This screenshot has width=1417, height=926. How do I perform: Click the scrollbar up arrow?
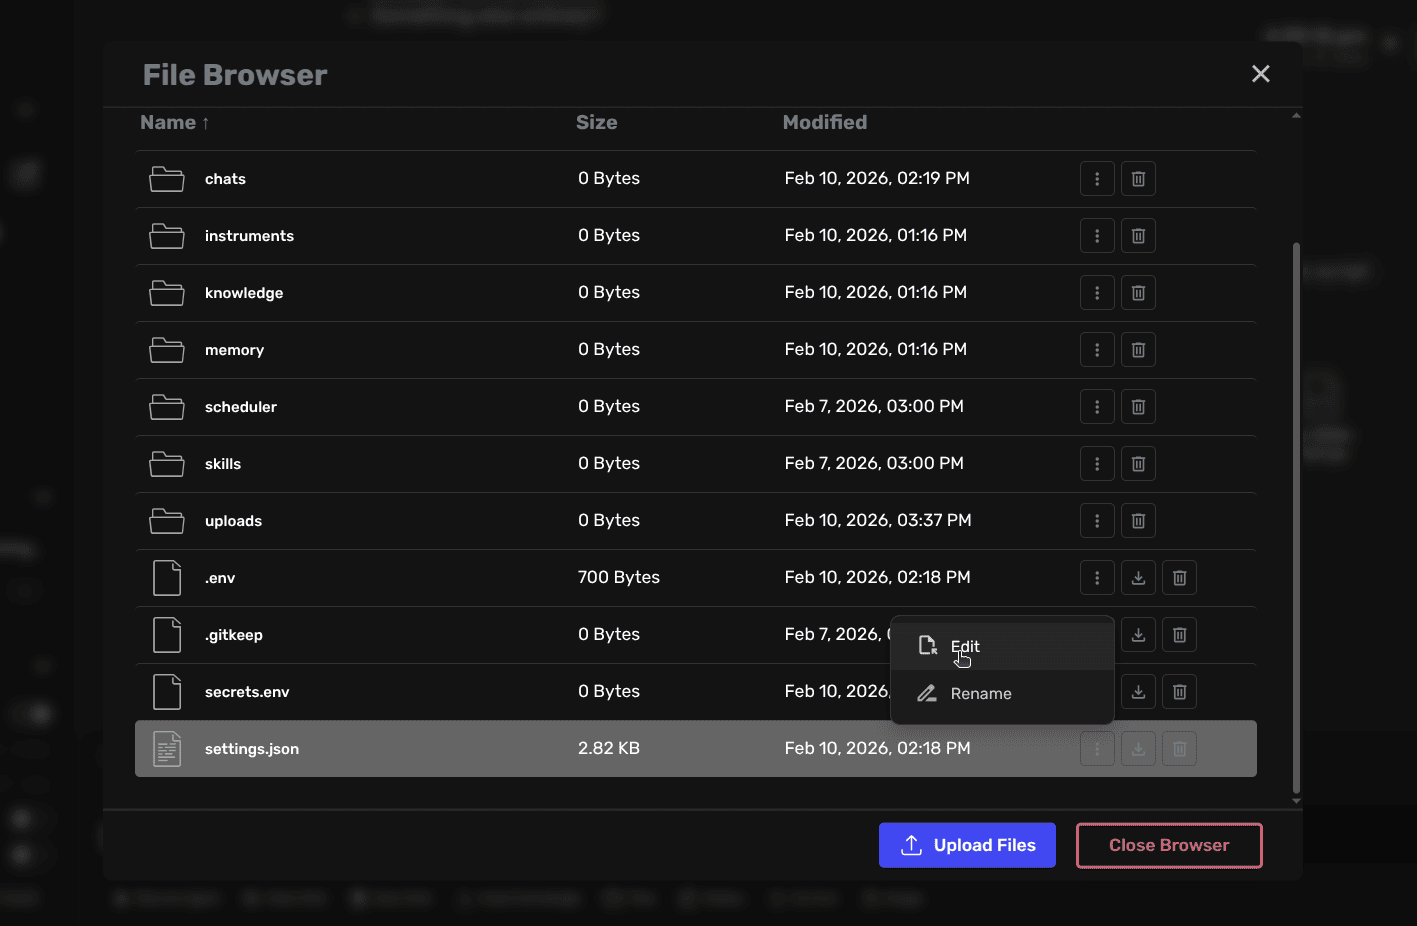(1296, 115)
